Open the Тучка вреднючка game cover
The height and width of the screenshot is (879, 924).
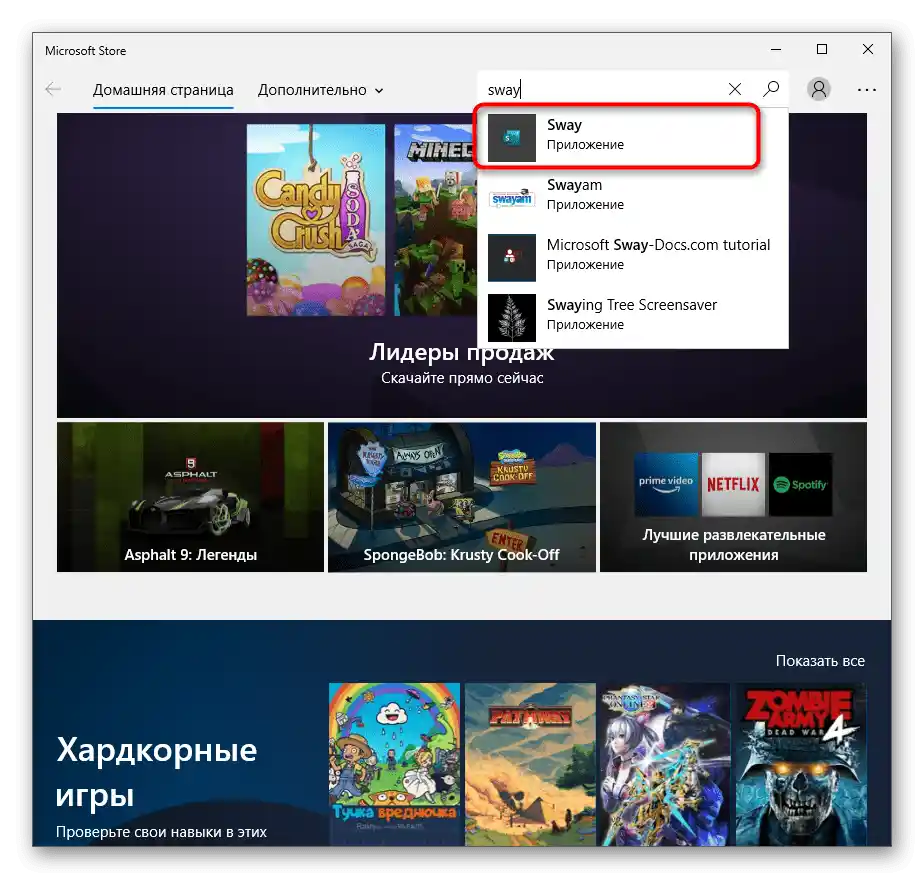[394, 764]
